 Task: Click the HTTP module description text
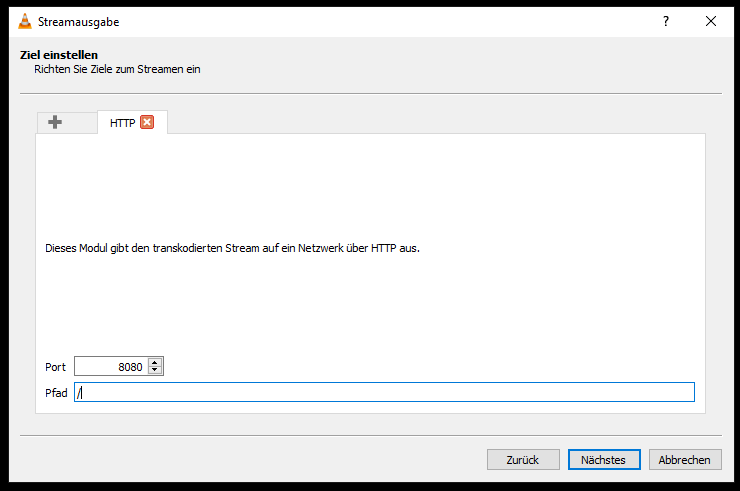click(x=232, y=248)
